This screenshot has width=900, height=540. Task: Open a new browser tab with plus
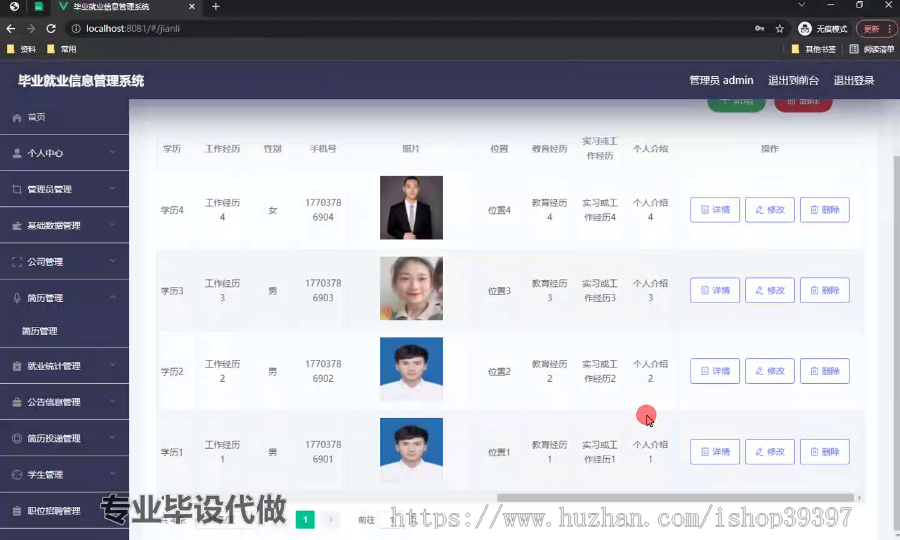pos(216,6)
